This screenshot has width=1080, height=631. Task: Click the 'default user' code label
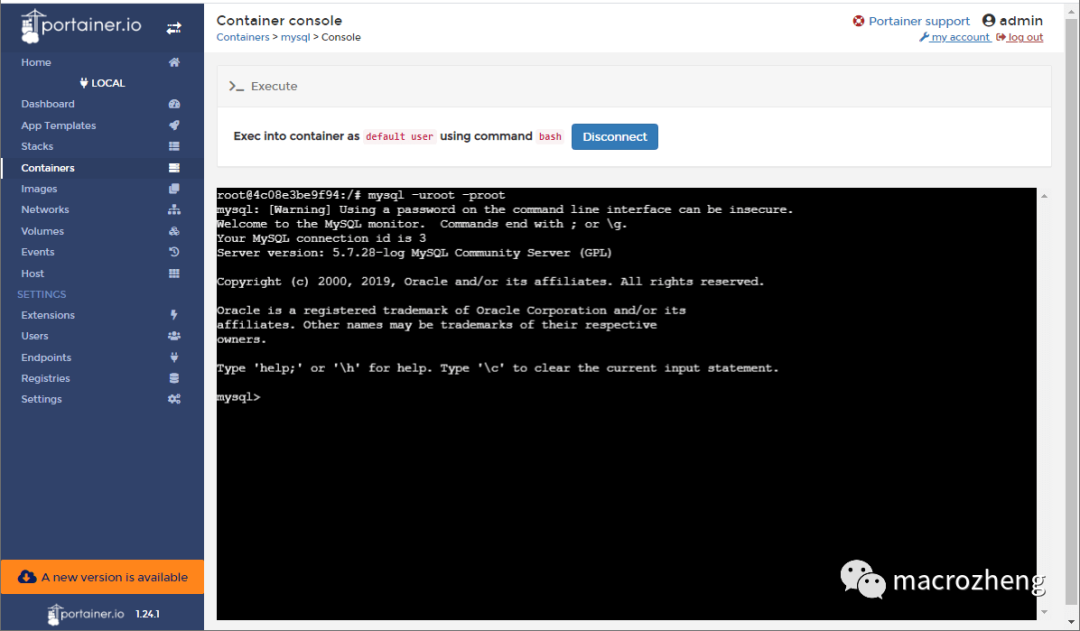coord(399,136)
